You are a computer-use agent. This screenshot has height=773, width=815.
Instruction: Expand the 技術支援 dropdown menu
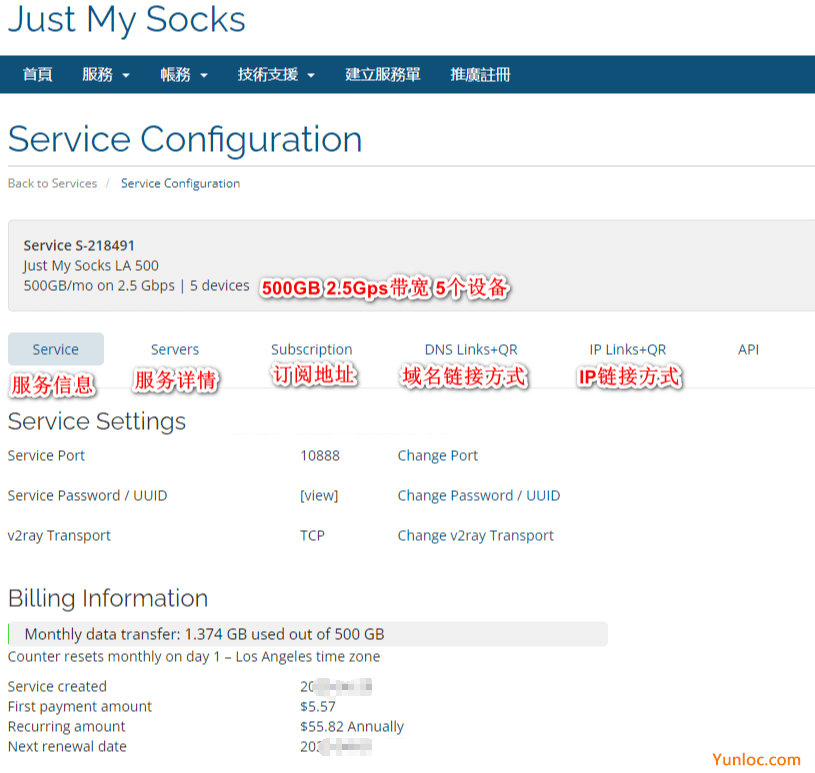(x=276, y=74)
